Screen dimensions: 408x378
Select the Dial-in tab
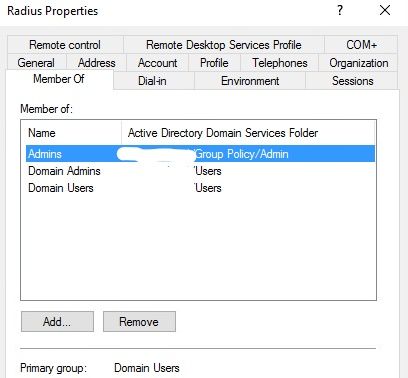152,81
